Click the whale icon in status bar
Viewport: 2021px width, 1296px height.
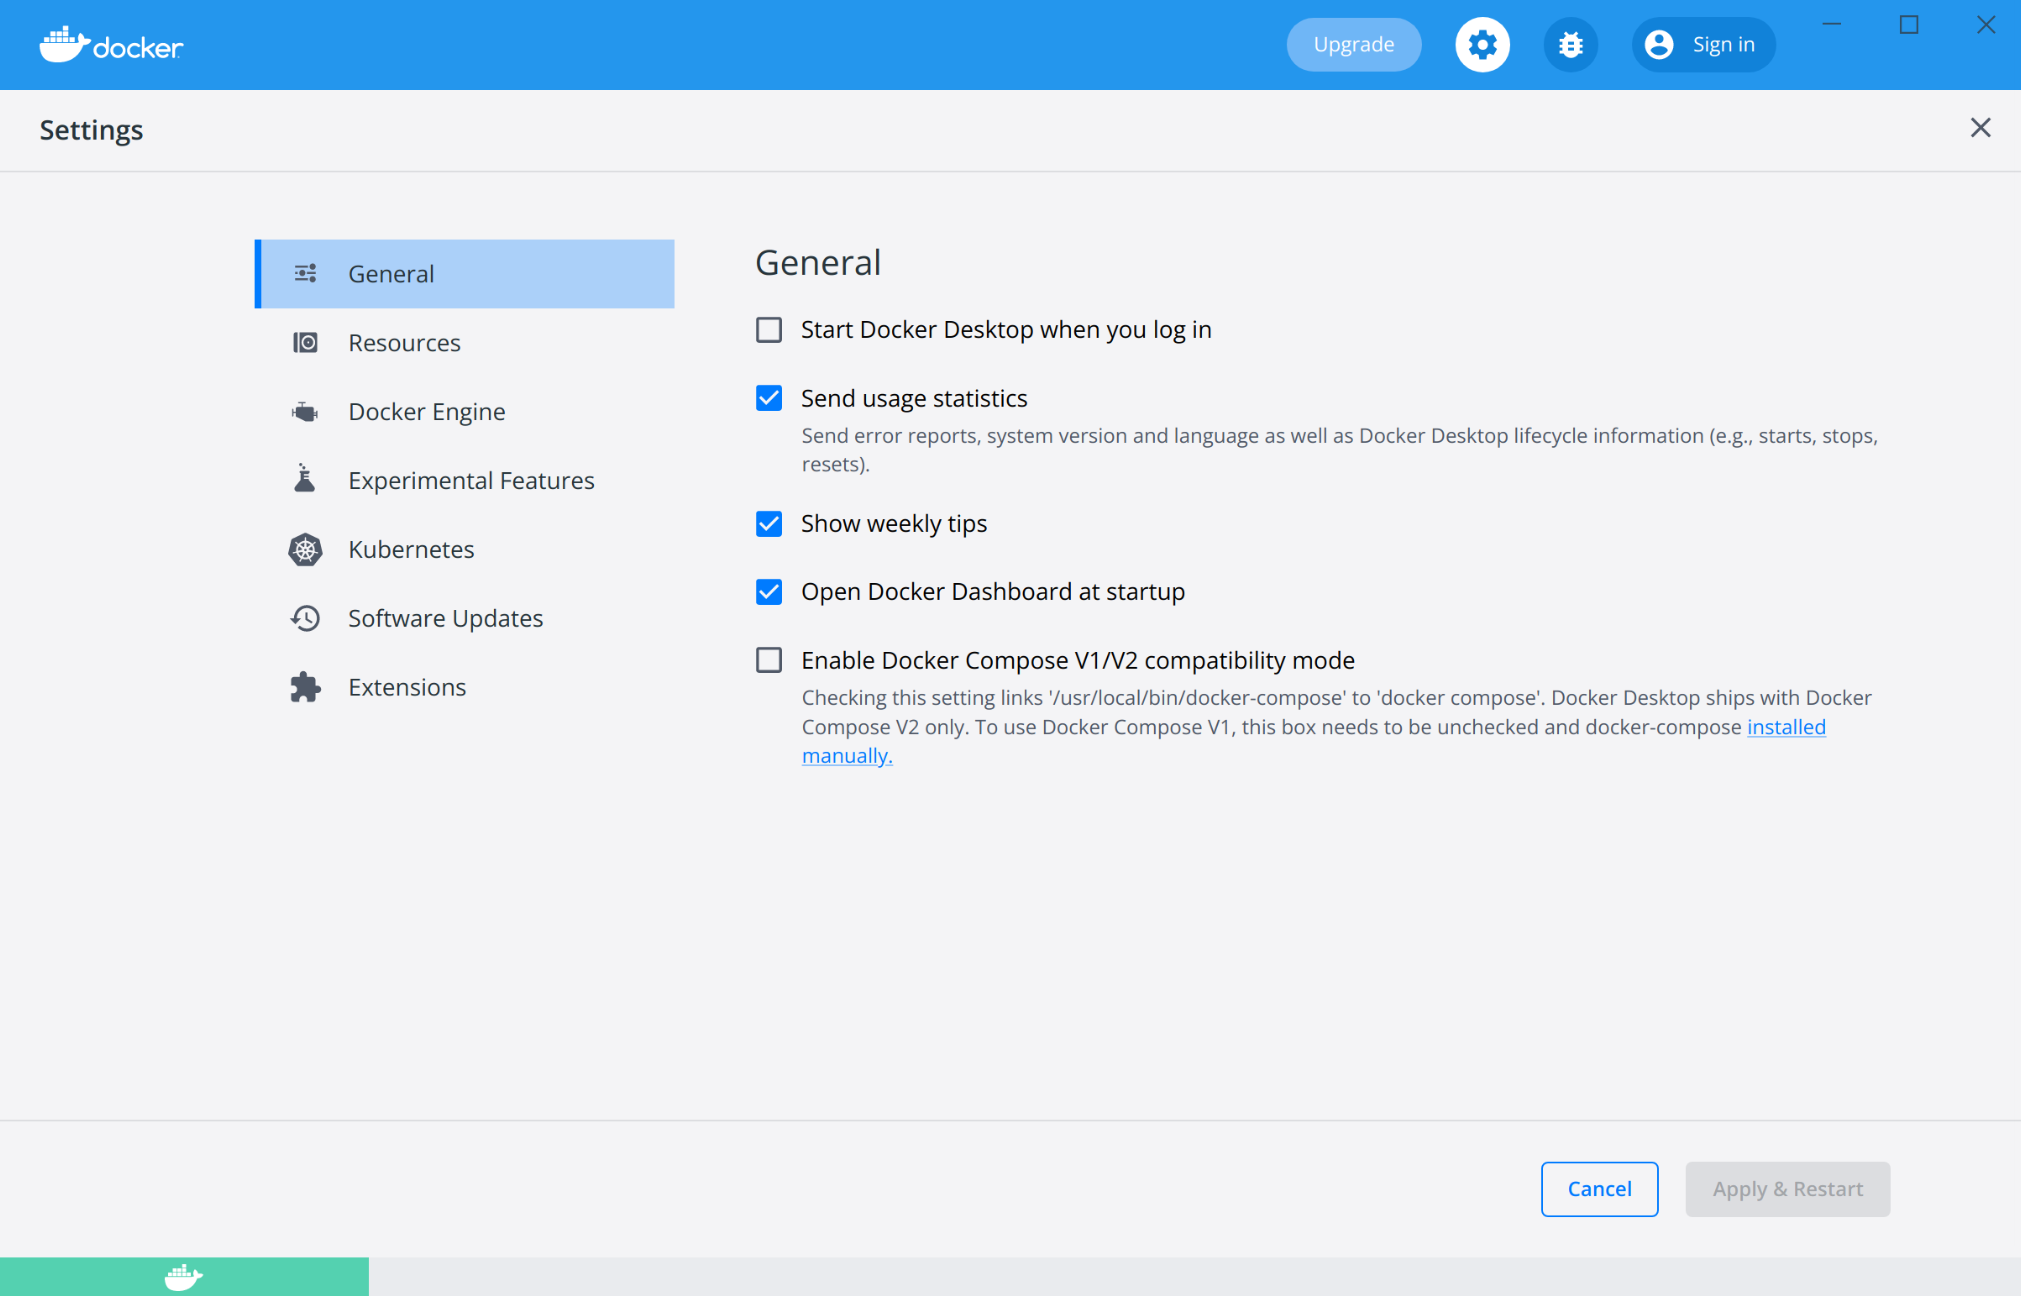[x=184, y=1277]
